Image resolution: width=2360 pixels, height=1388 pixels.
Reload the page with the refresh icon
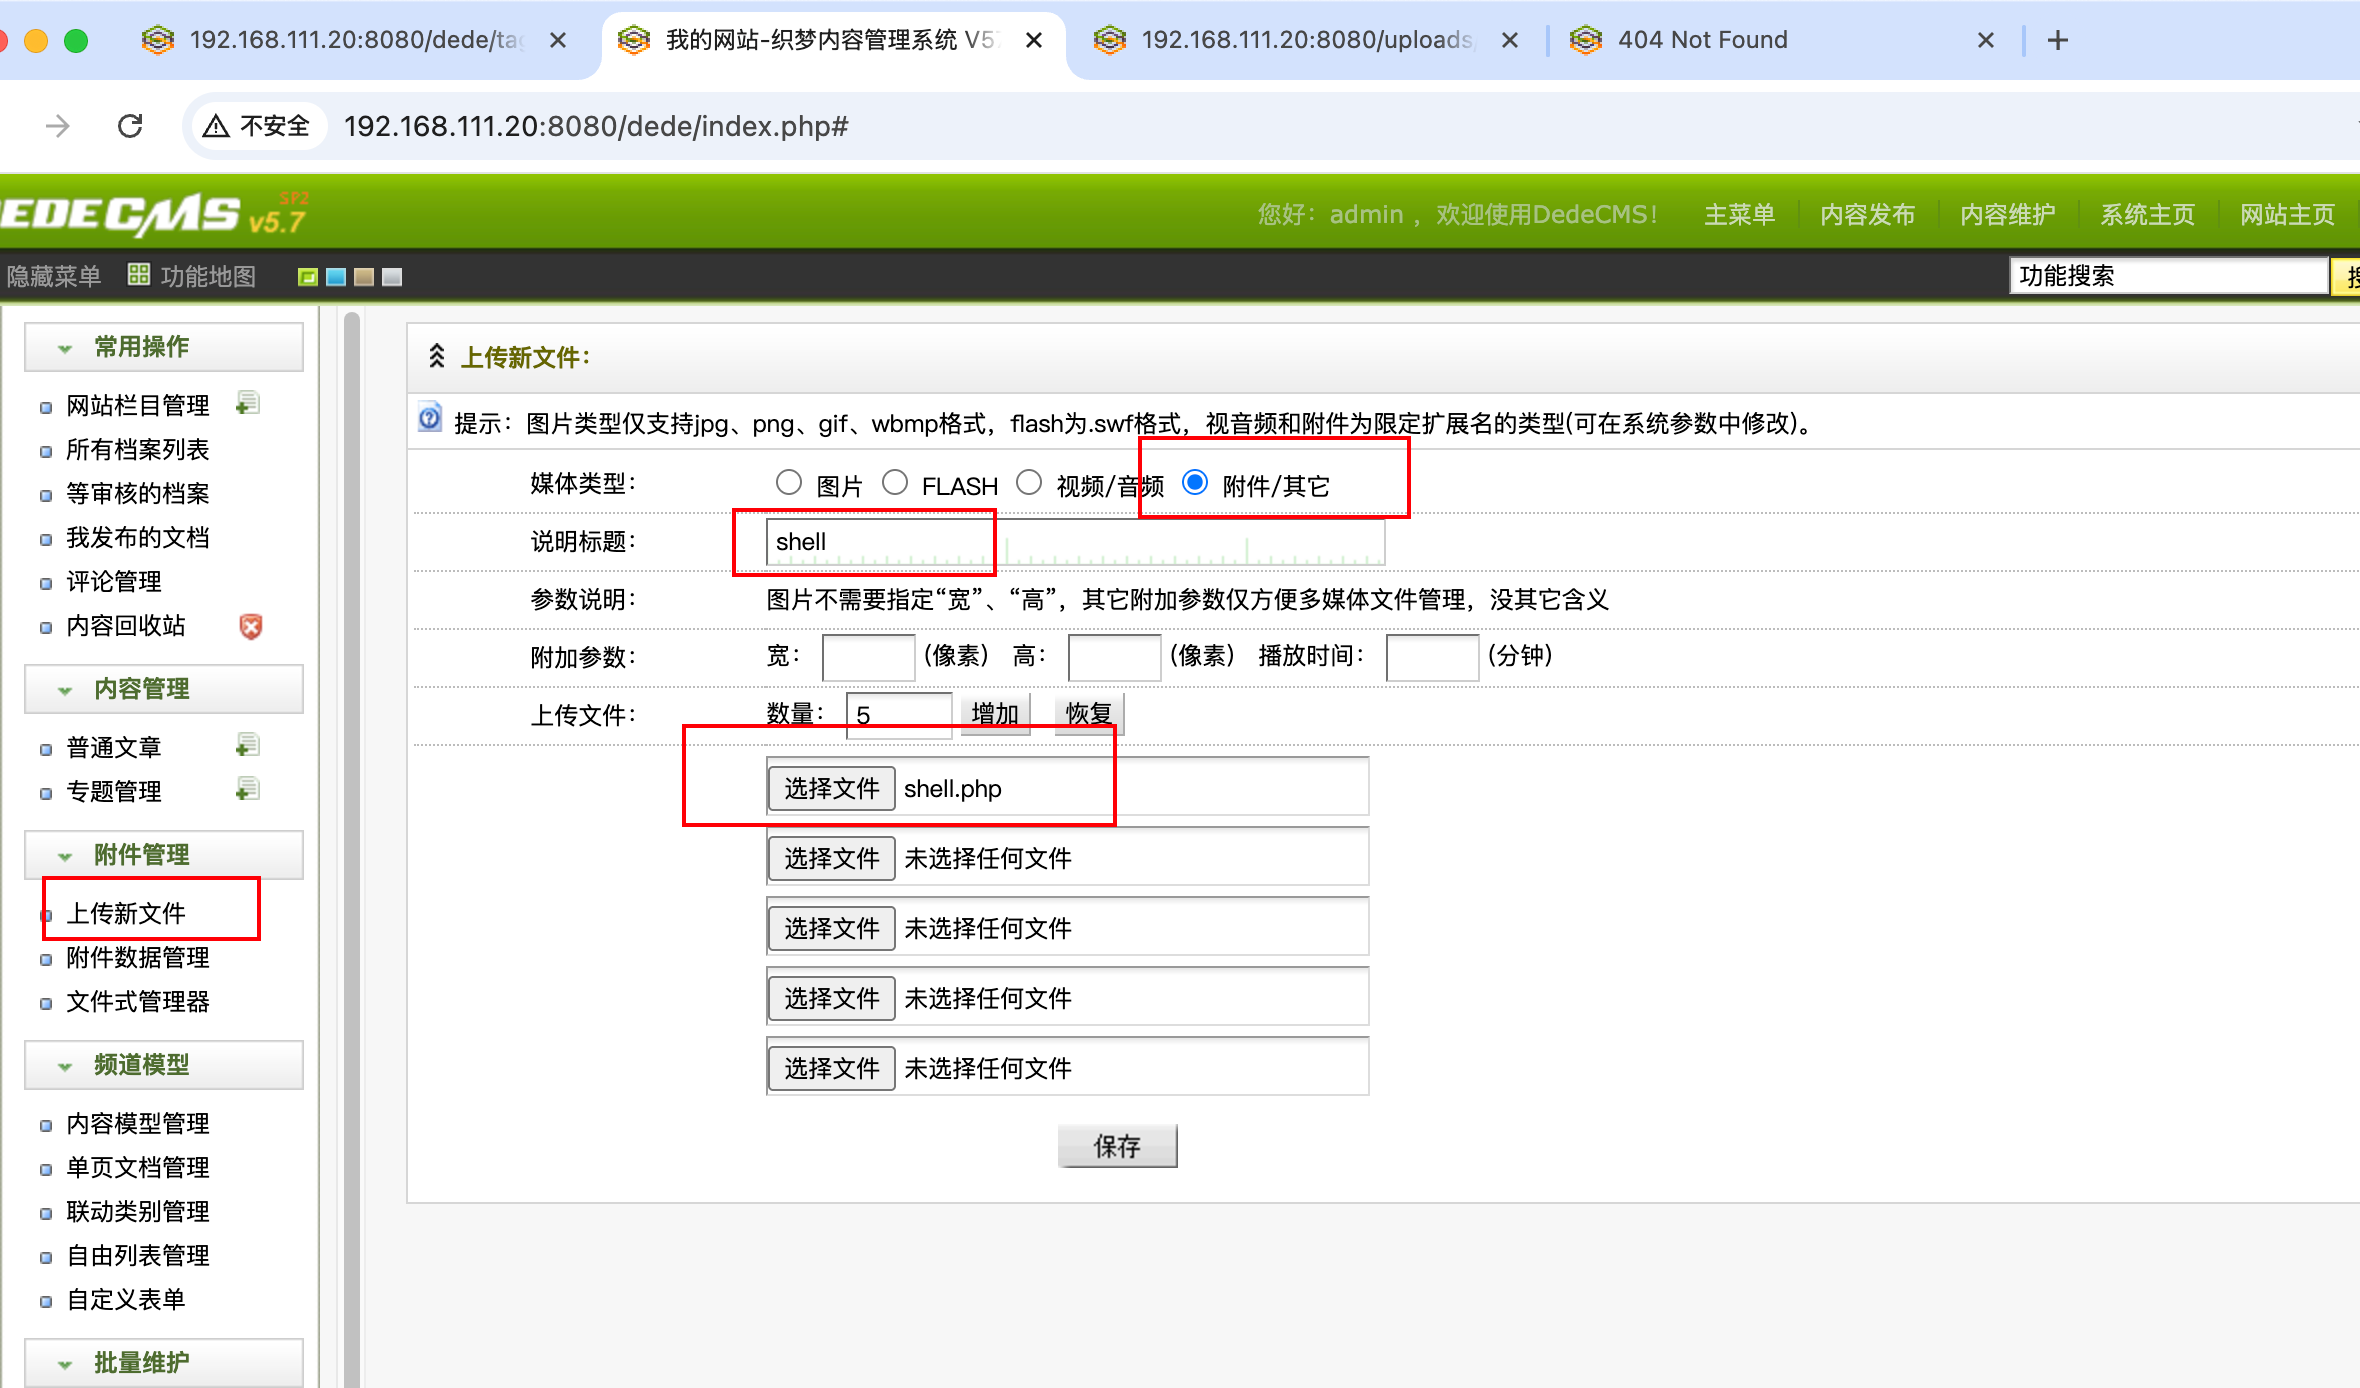(x=130, y=126)
